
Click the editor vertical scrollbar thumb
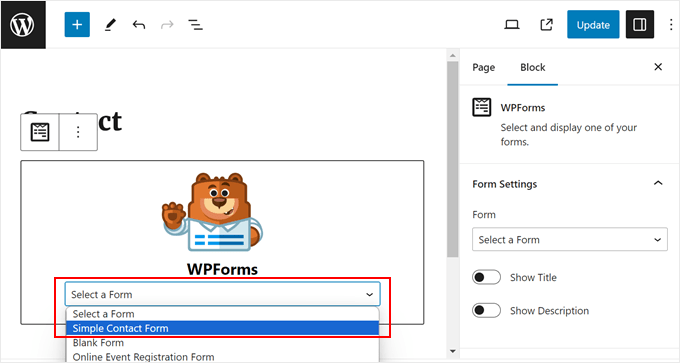[453, 159]
